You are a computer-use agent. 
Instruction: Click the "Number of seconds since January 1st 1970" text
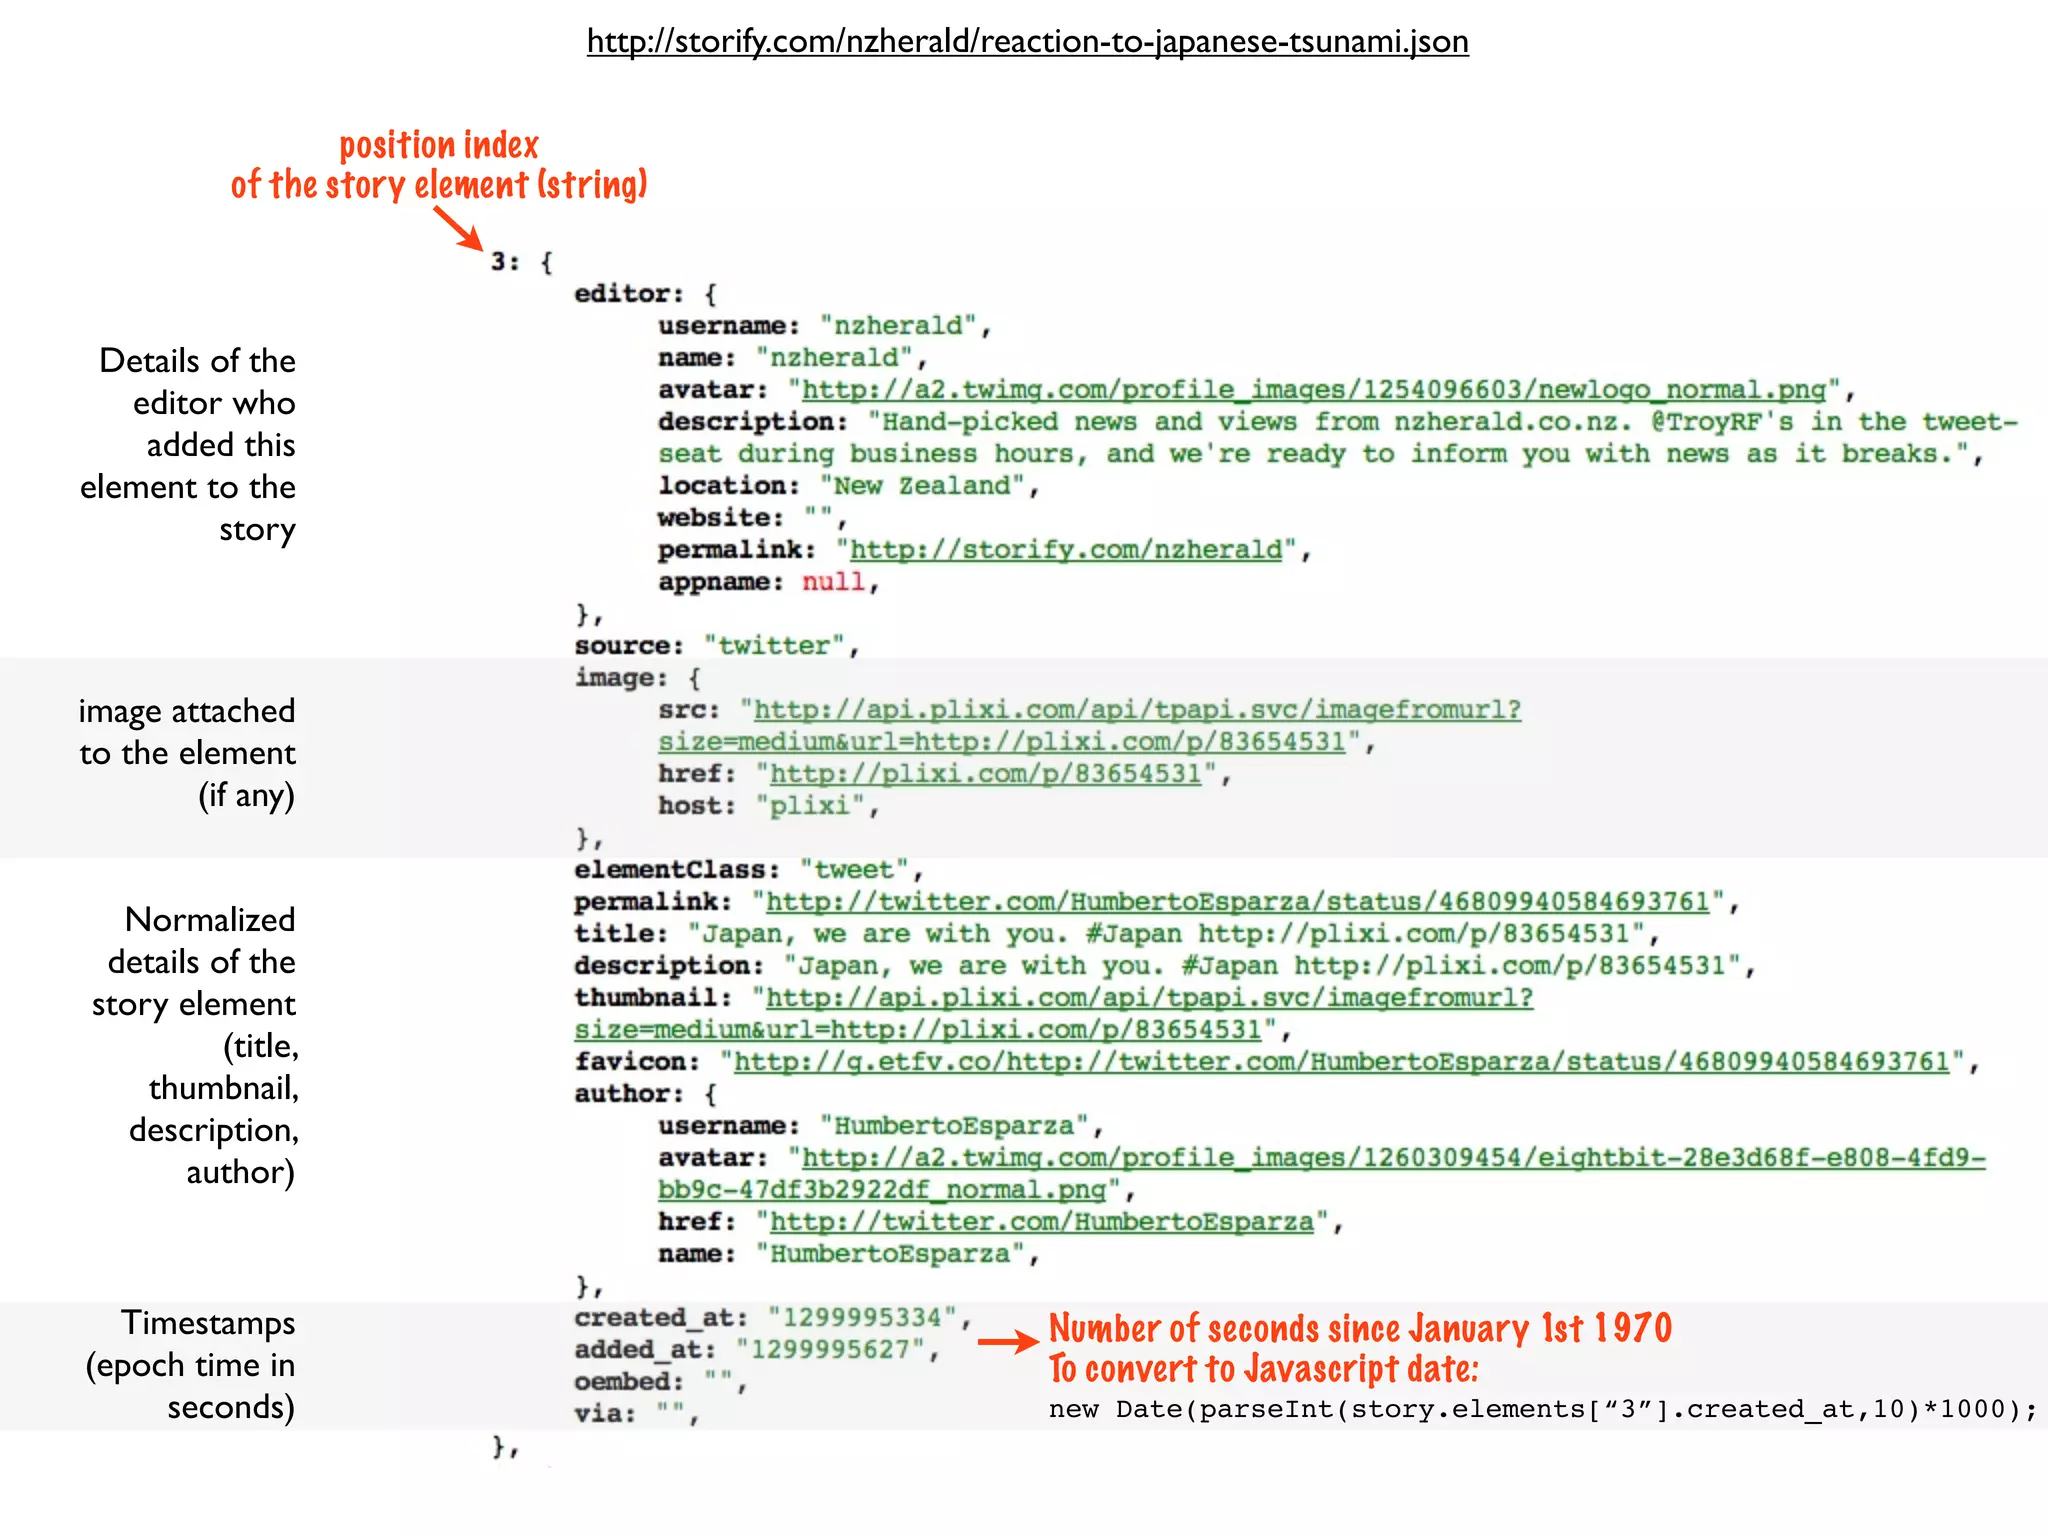[1360, 1328]
